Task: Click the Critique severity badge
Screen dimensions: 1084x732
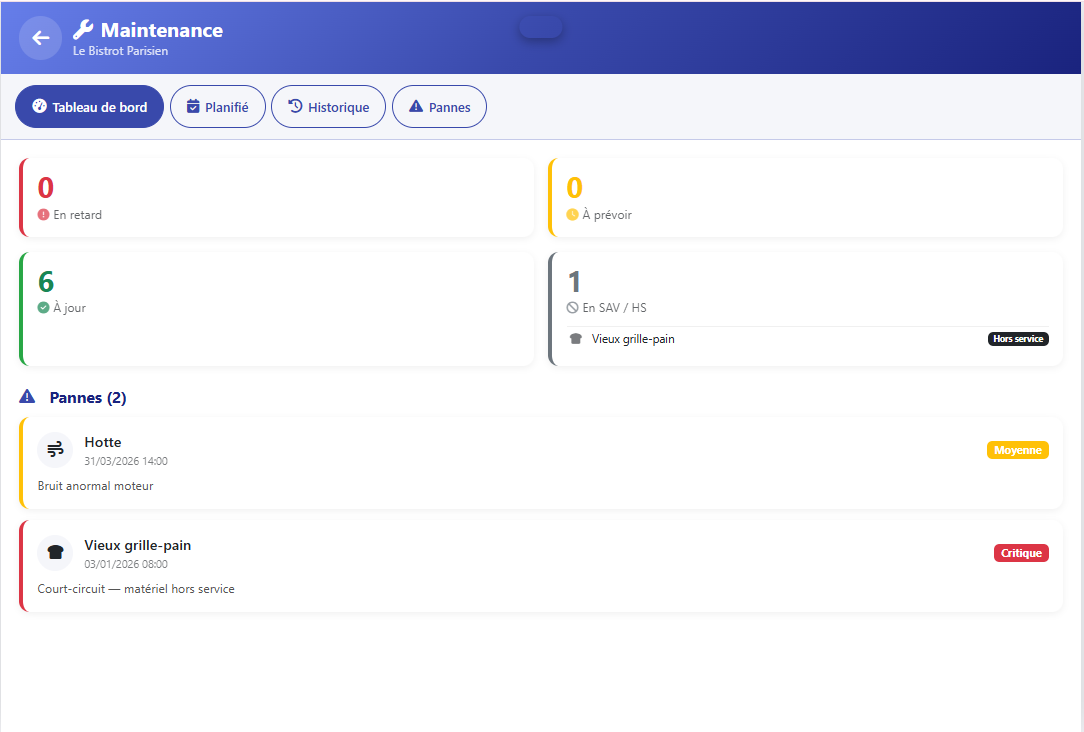Action: [1020, 553]
